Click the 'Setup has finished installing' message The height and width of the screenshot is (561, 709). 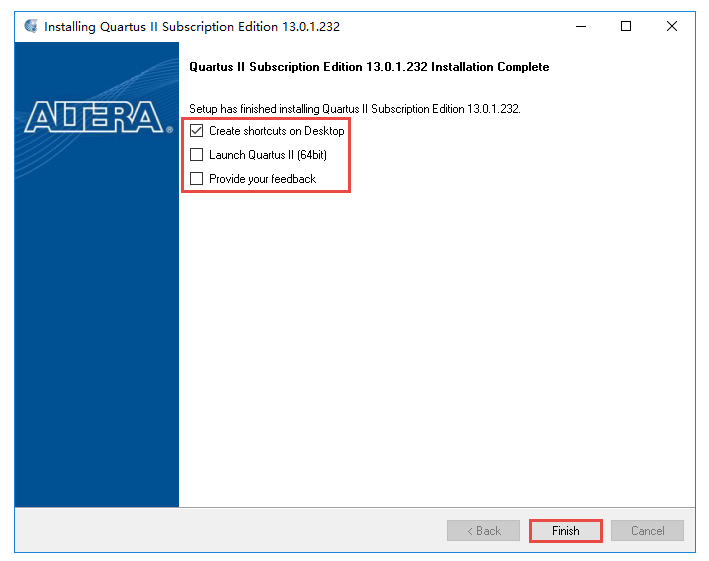point(354,109)
